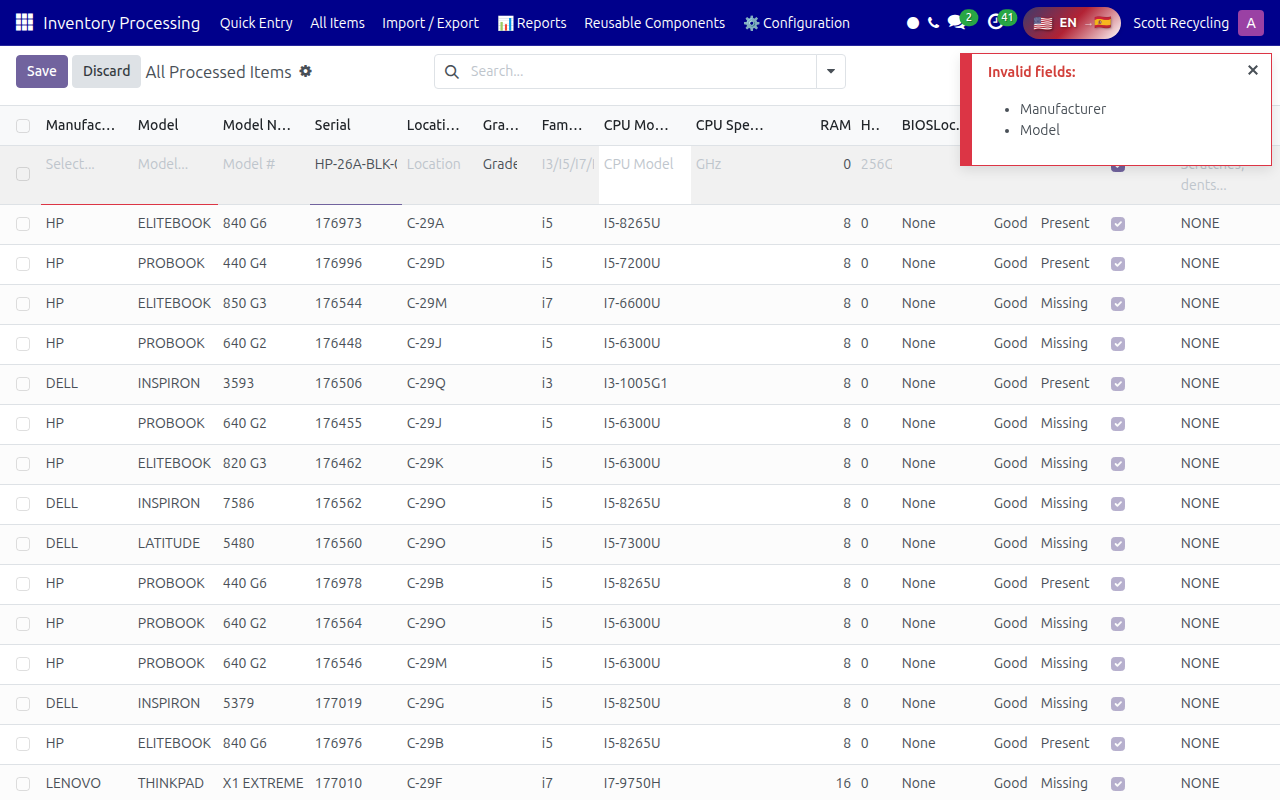1280x800 pixels.
Task: Close the Invalid fields notification
Action: click(x=1253, y=70)
